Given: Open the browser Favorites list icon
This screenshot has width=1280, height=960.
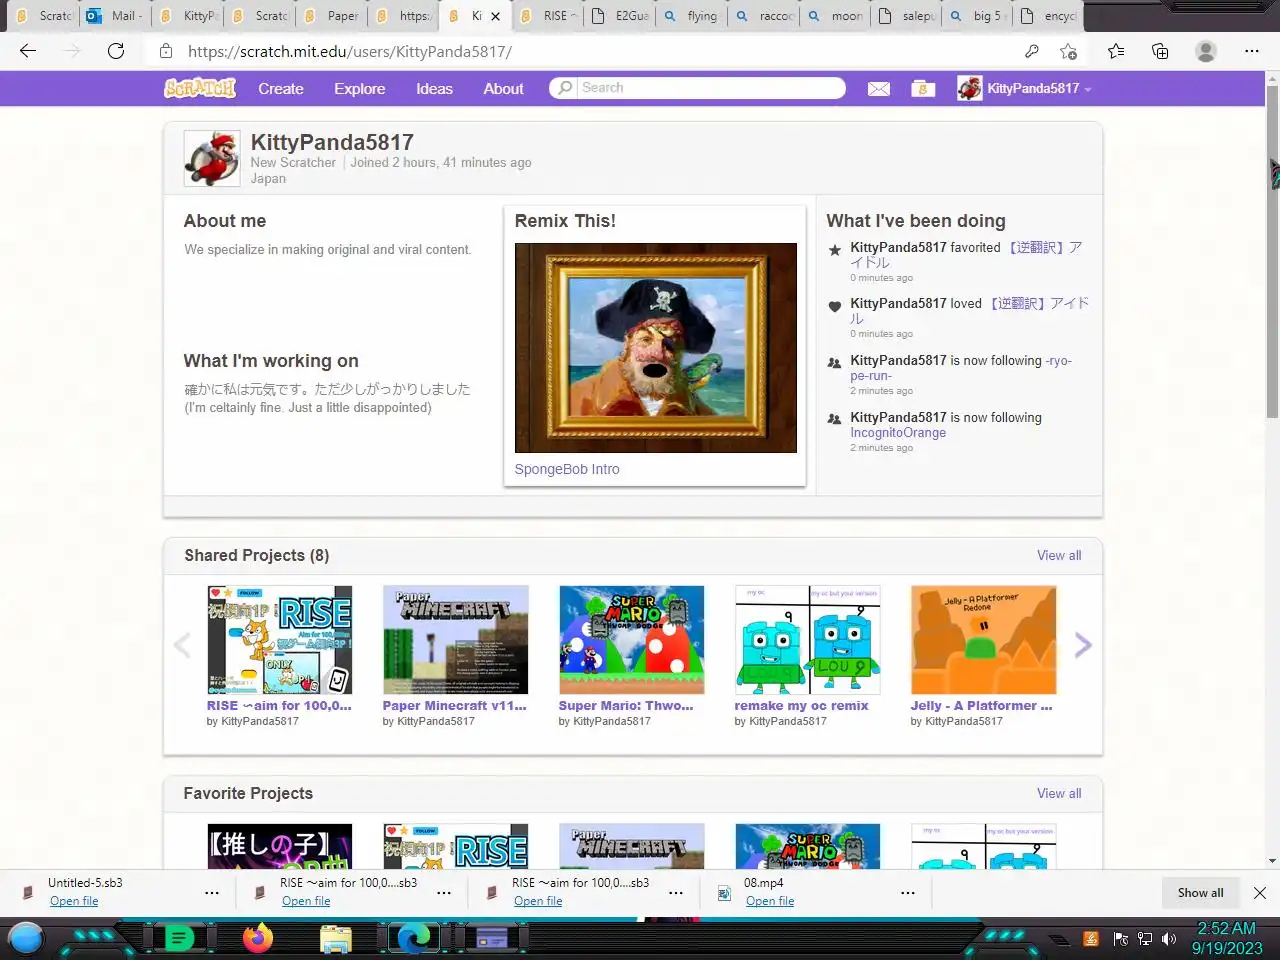Looking at the screenshot, I should coord(1116,51).
